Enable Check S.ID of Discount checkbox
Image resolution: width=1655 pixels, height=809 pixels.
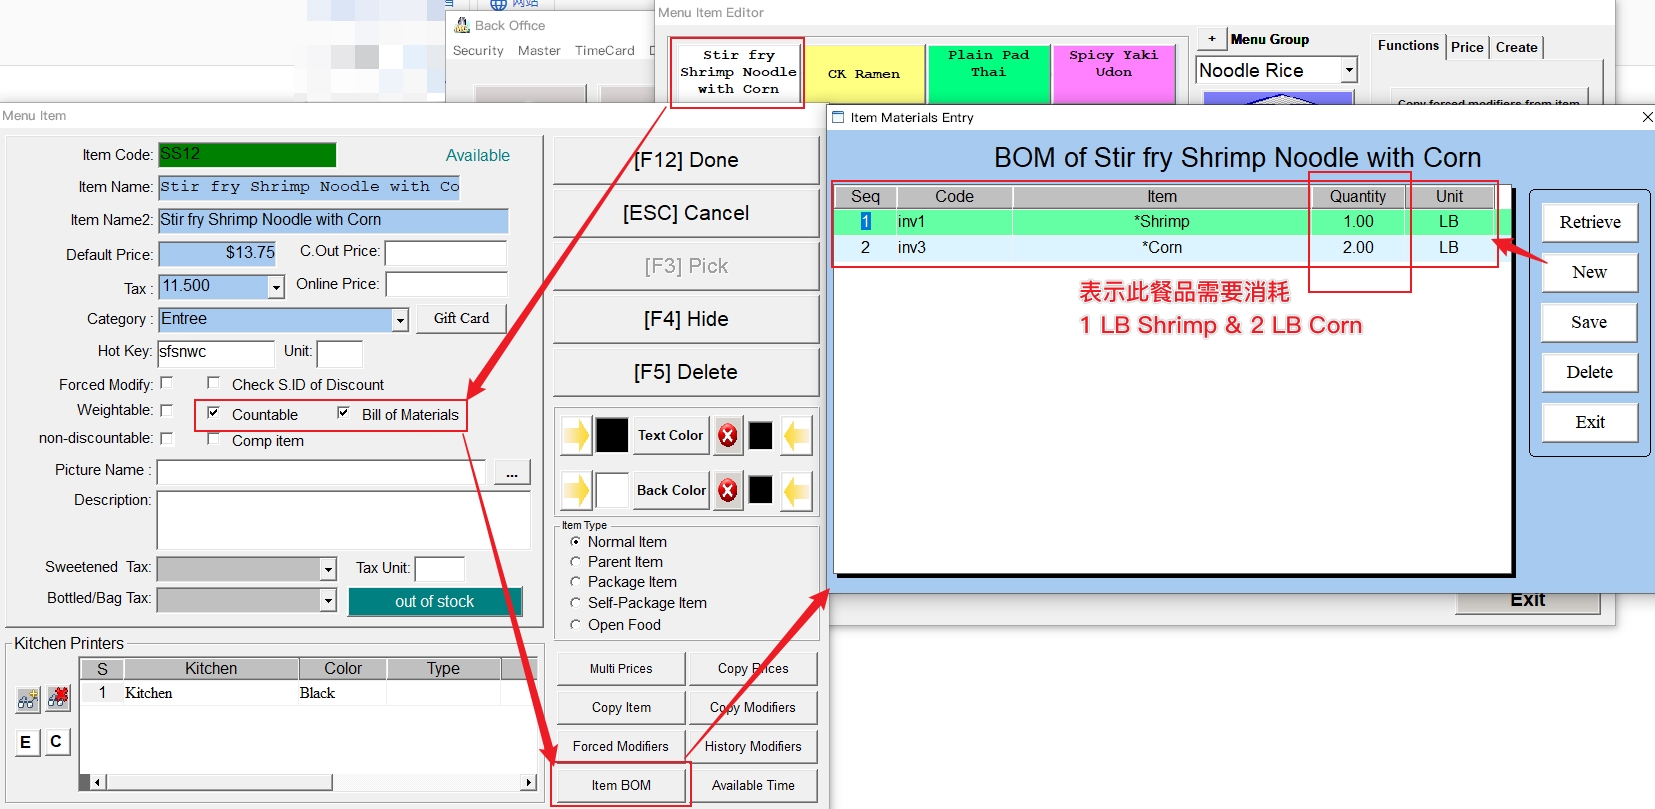[213, 383]
